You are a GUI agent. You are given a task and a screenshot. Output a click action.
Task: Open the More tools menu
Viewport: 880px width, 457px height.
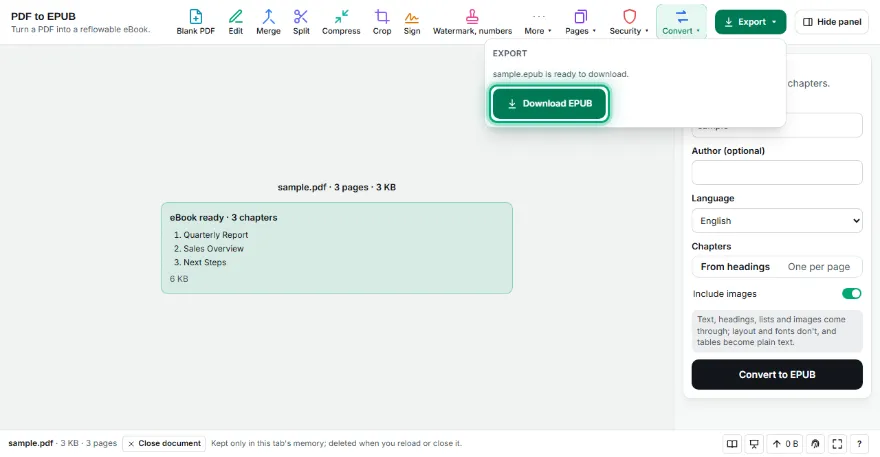click(x=538, y=22)
